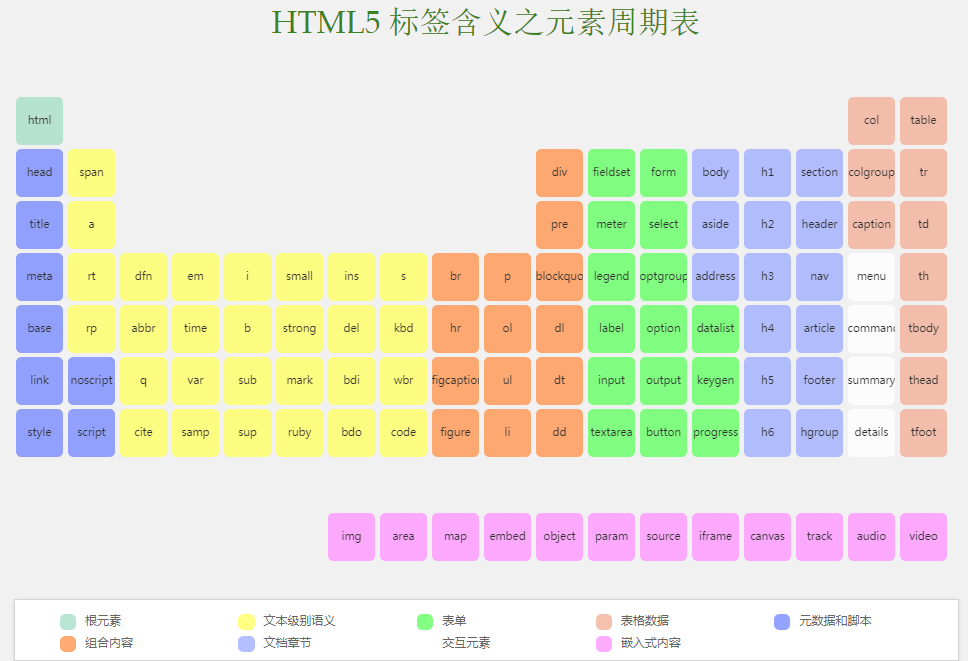This screenshot has width=968, height=661.
Task: Open the figure element tile
Action: point(456,433)
